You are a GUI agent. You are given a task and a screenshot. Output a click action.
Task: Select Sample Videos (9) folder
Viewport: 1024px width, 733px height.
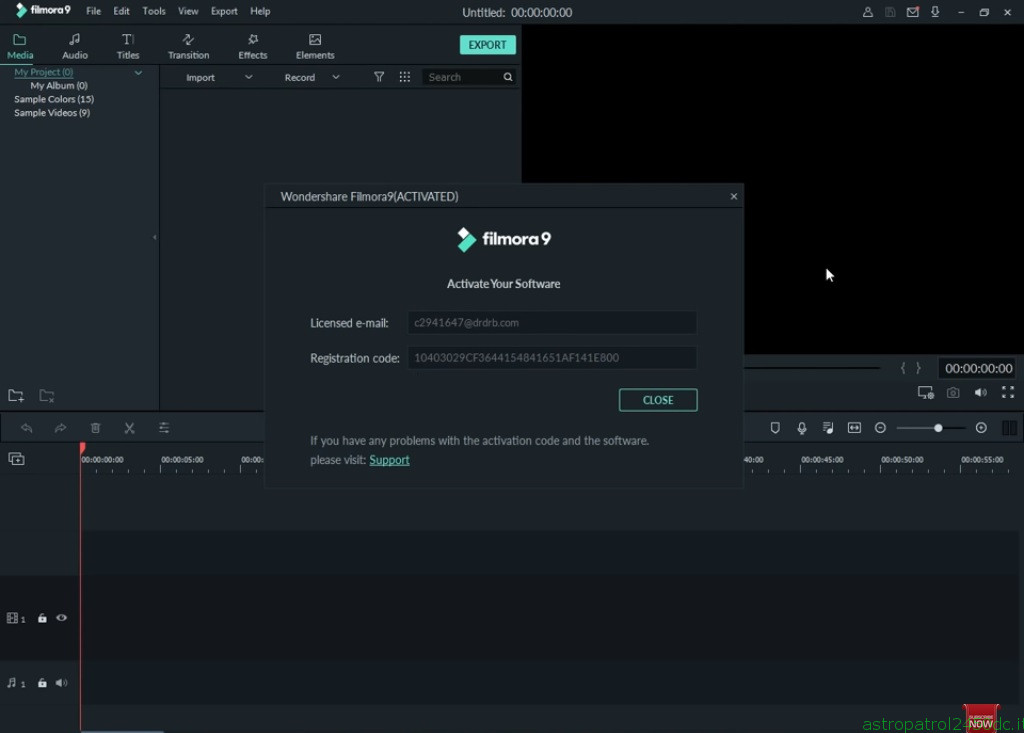52,113
